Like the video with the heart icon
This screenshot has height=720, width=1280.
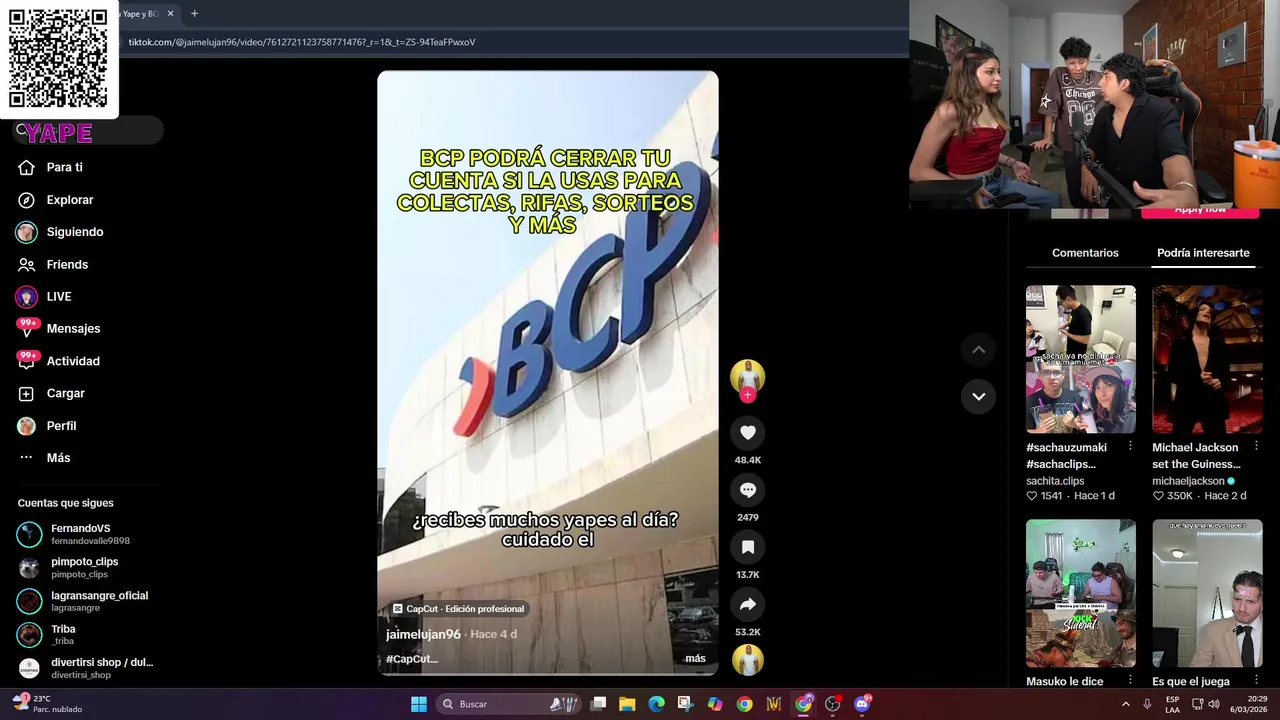(748, 432)
